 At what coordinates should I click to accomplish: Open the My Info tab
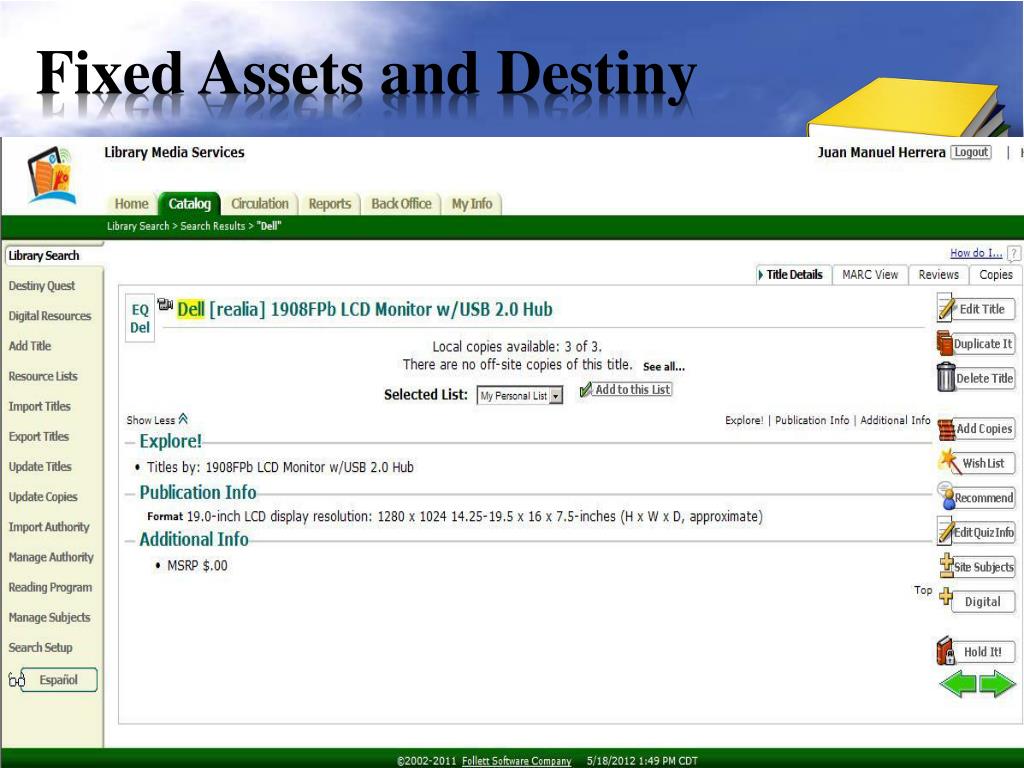472,204
